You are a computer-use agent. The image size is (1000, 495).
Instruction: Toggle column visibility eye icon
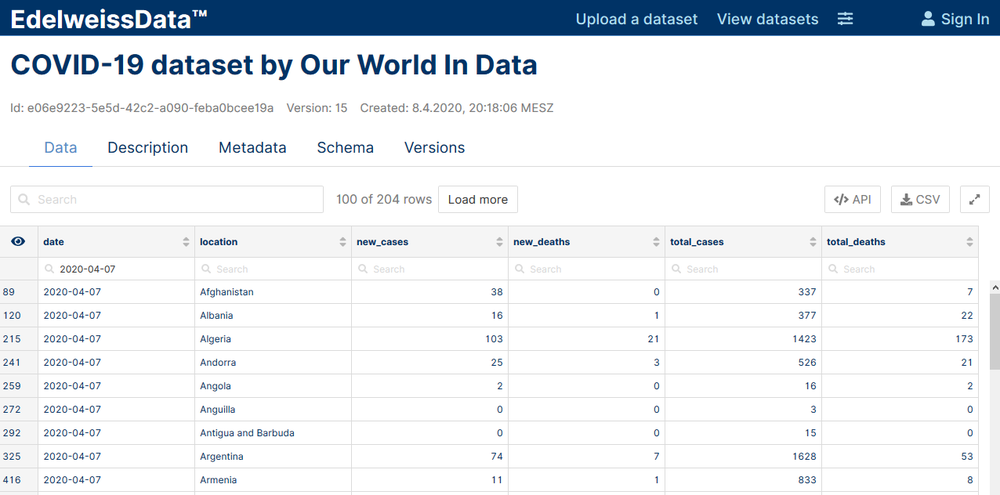[x=18, y=242]
